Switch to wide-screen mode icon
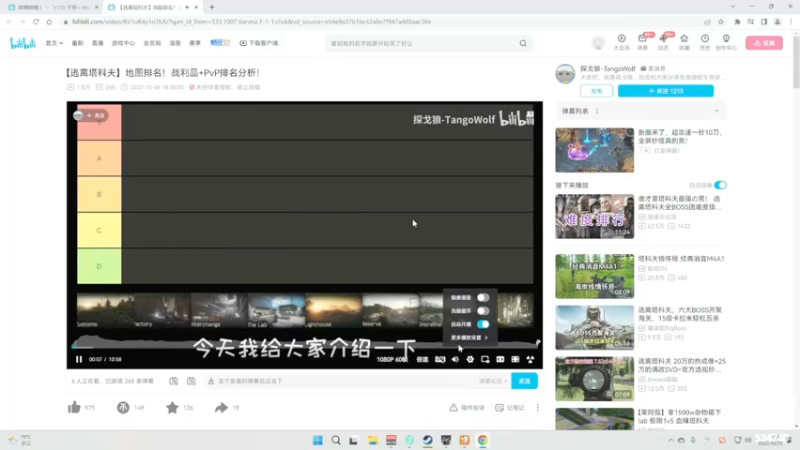The image size is (800, 450). pos(500,359)
